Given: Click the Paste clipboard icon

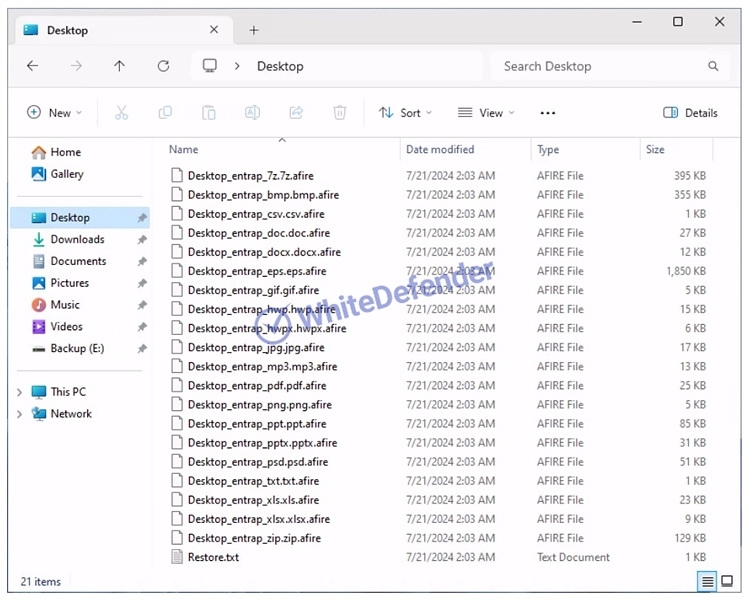Looking at the screenshot, I should [209, 113].
